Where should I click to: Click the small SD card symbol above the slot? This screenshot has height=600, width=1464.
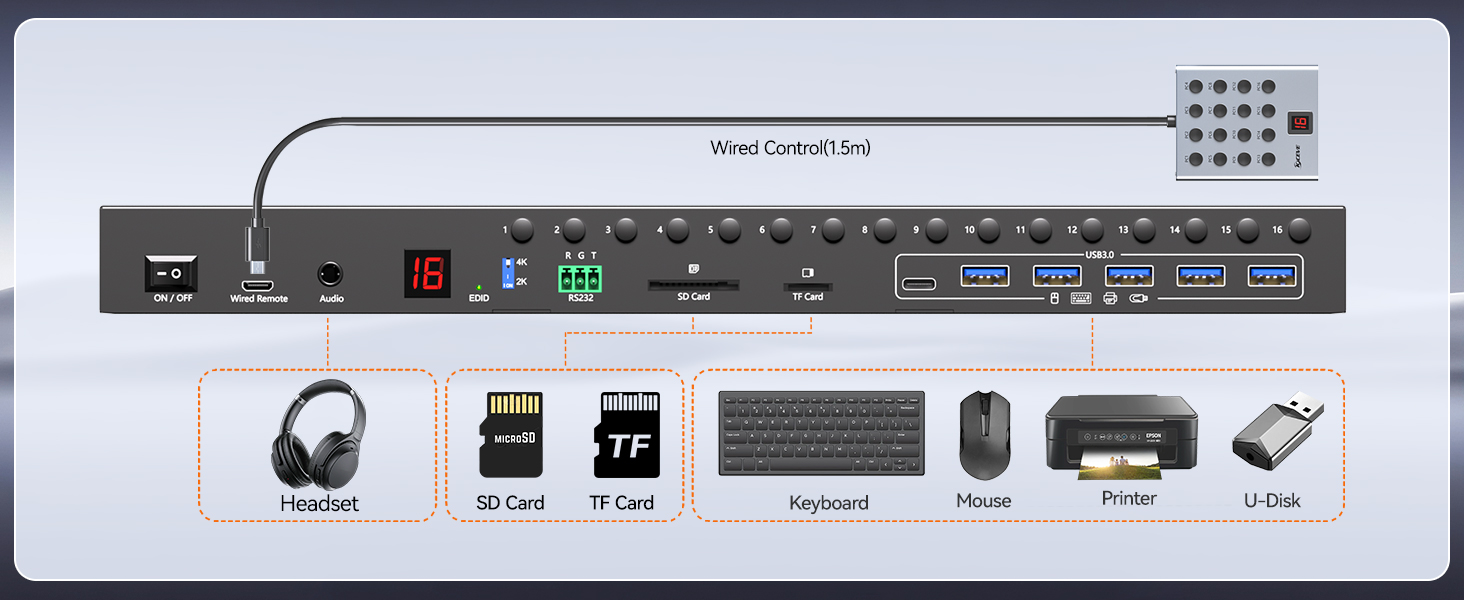(x=694, y=268)
